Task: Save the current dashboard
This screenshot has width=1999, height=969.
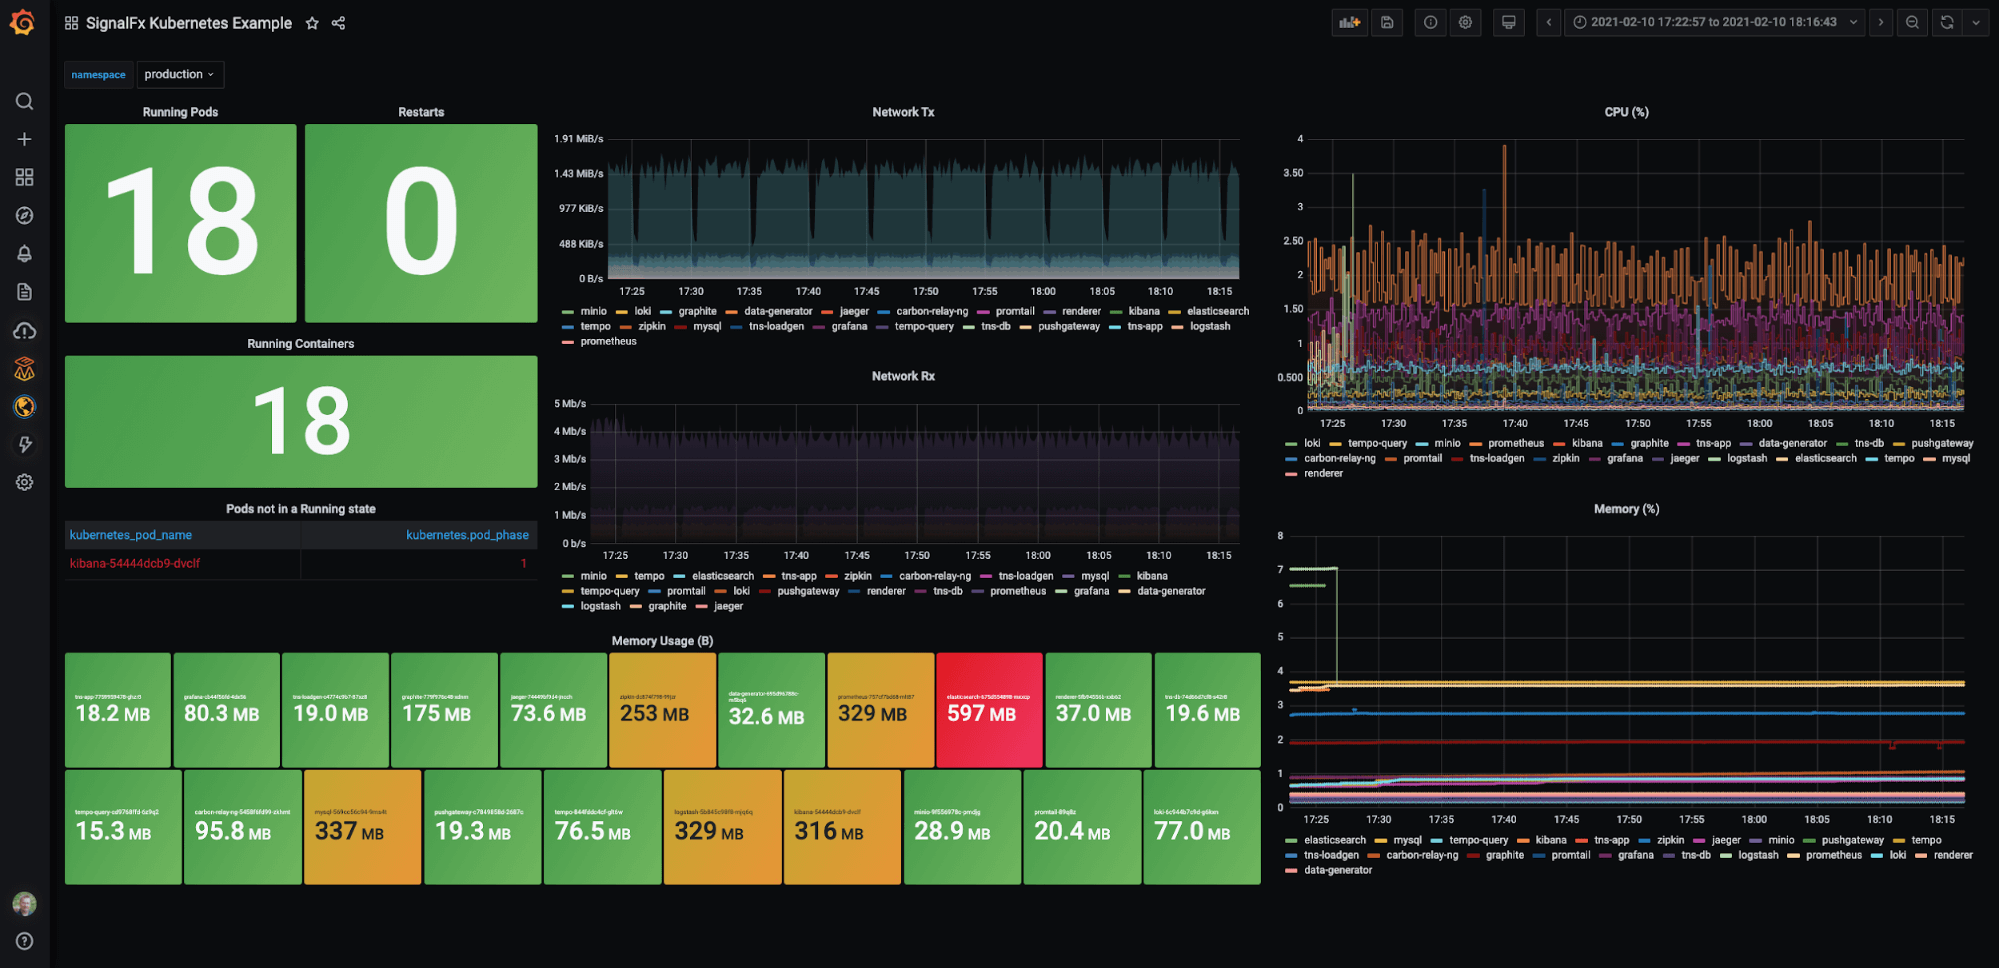Action: coord(1387,22)
